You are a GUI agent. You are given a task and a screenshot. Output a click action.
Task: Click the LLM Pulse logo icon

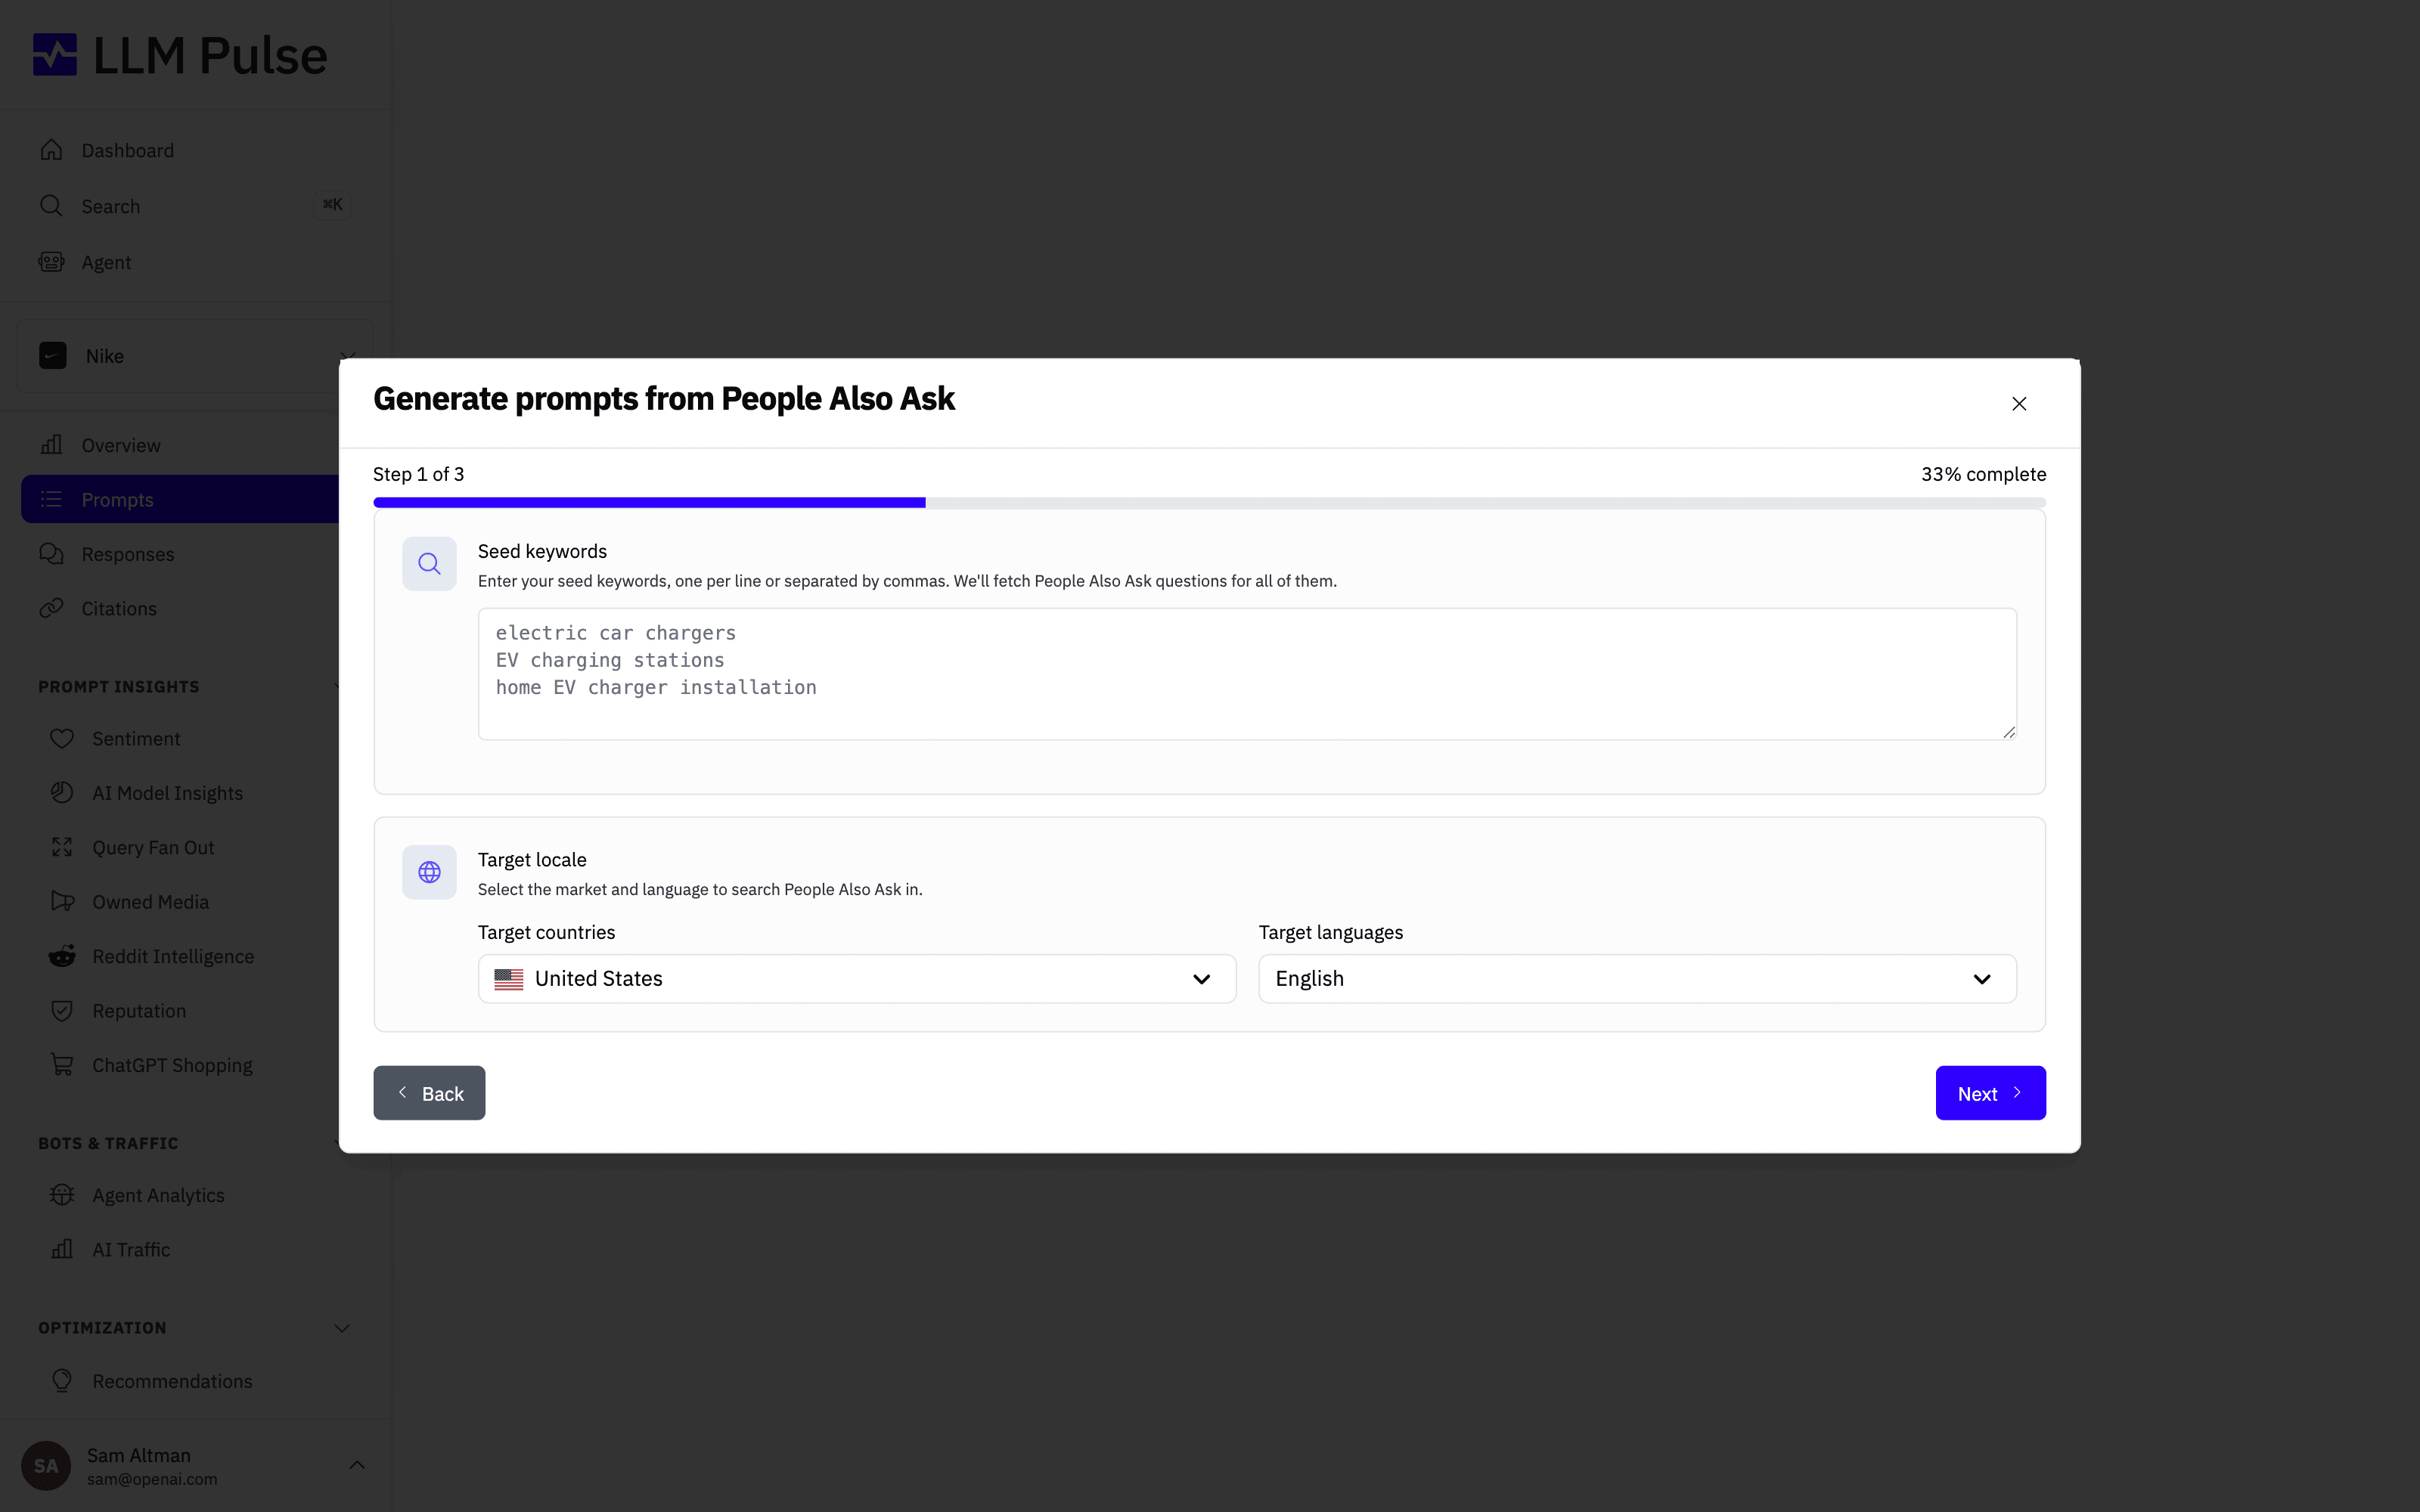pos(55,55)
